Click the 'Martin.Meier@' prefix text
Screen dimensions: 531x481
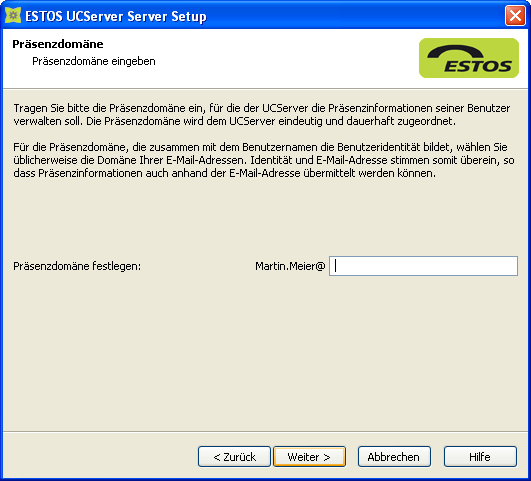(x=290, y=266)
